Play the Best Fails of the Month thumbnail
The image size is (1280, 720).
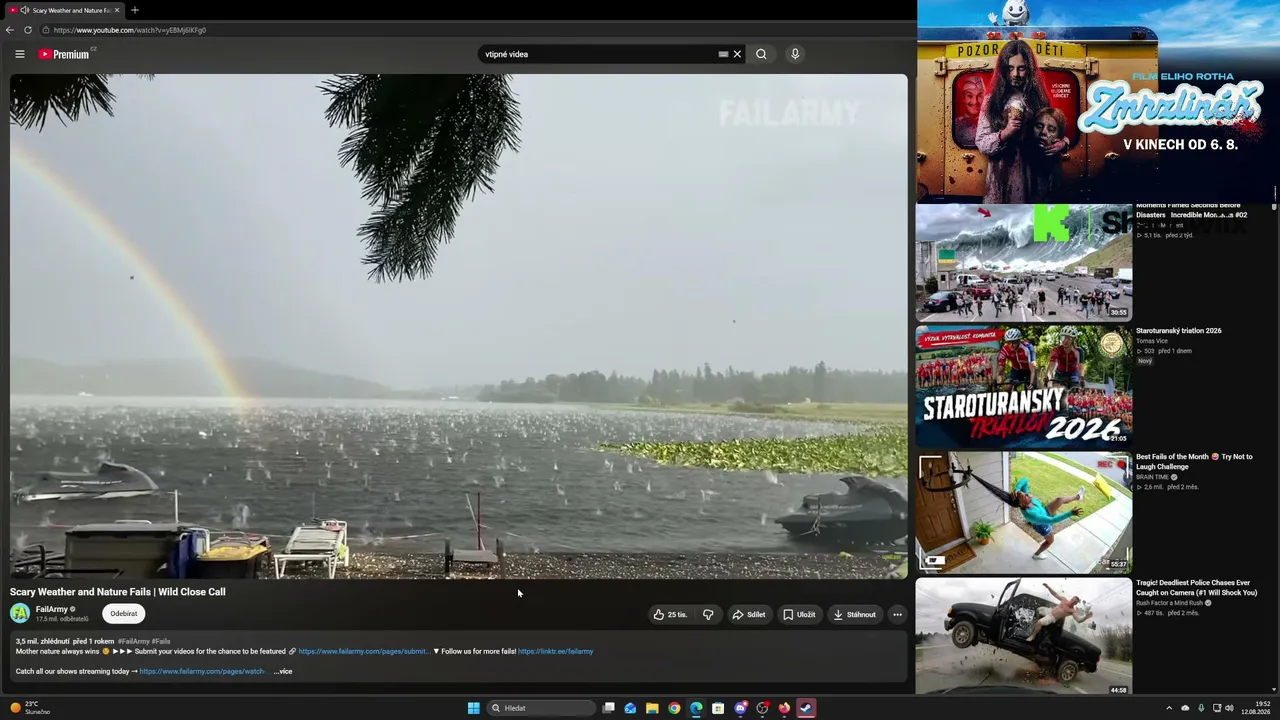tap(1024, 512)
